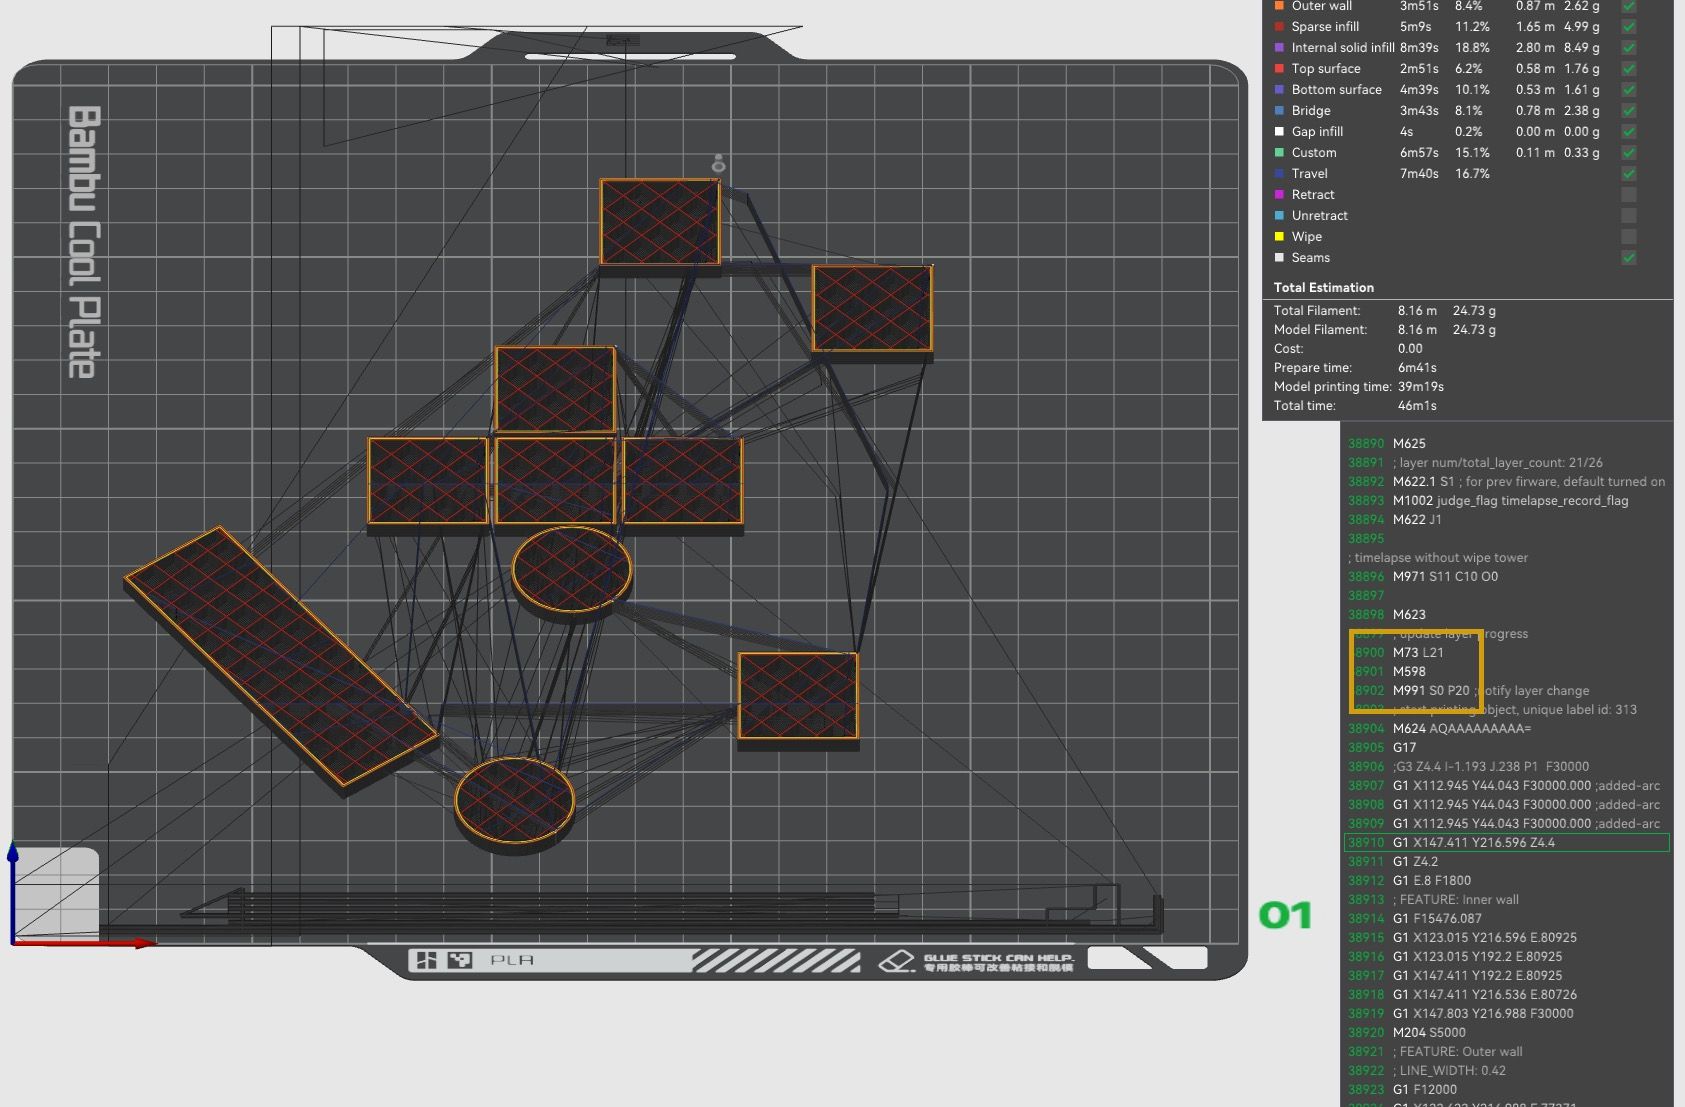Click the Cost value 0.00

(x=1410, y=349)
